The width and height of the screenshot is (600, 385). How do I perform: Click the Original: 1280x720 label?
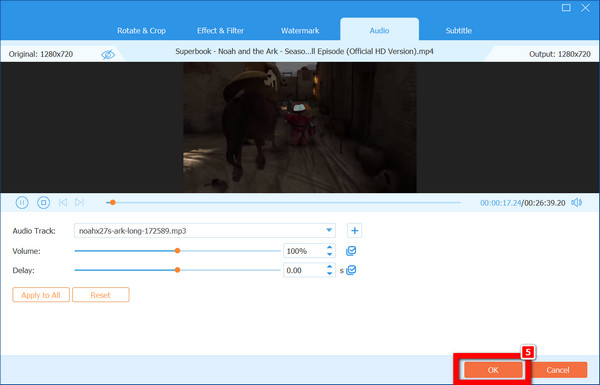pyautogui.click(x=41, y=54)
